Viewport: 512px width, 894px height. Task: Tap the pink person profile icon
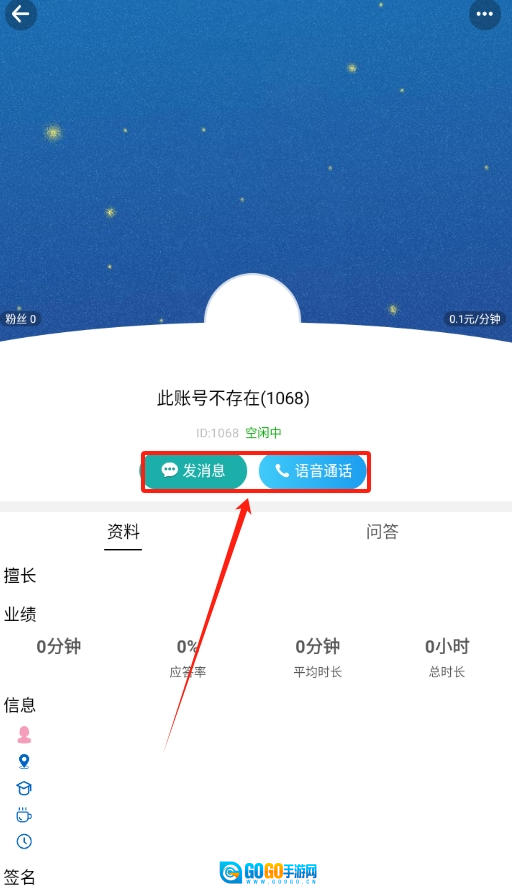tap(24, 734)
